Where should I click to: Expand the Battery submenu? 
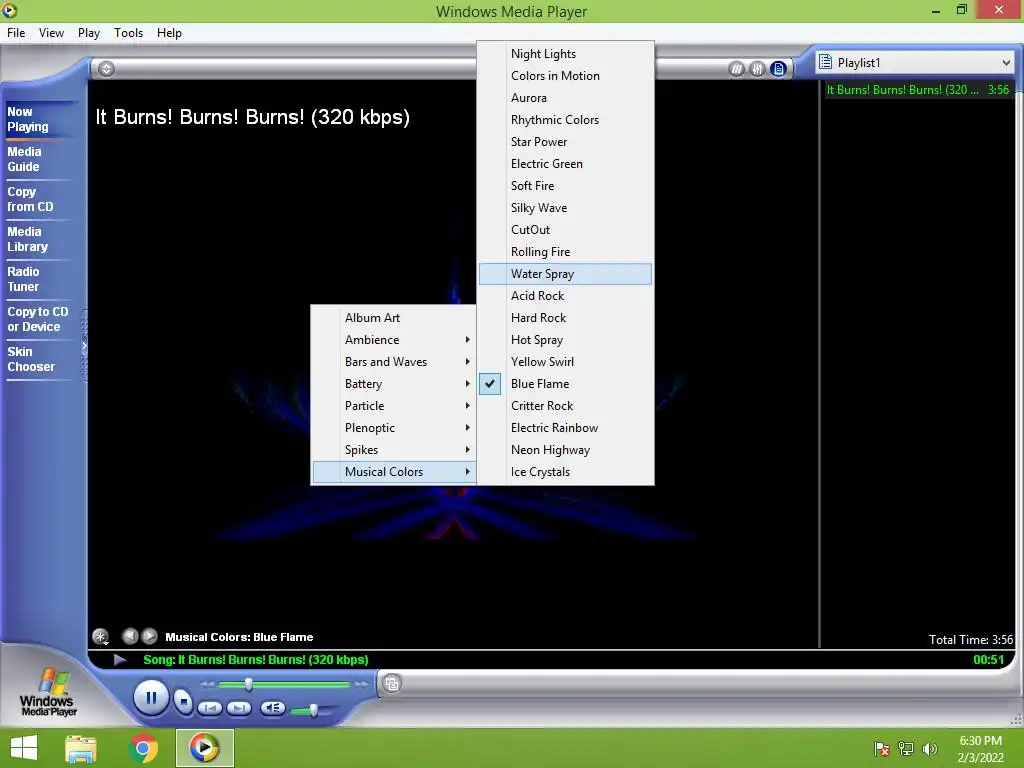coord(394,384)
